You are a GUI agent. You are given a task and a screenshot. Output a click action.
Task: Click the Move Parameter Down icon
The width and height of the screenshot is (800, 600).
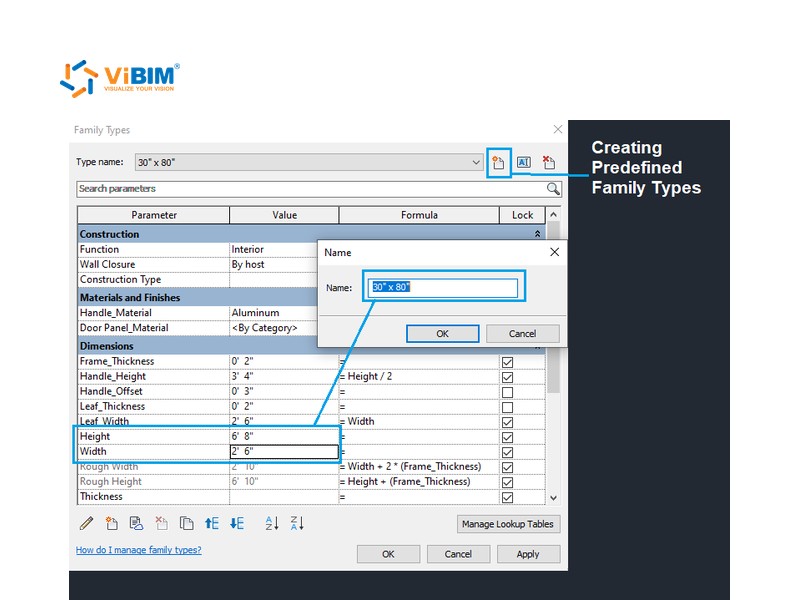pyautogui.click(x=237, y=523)
